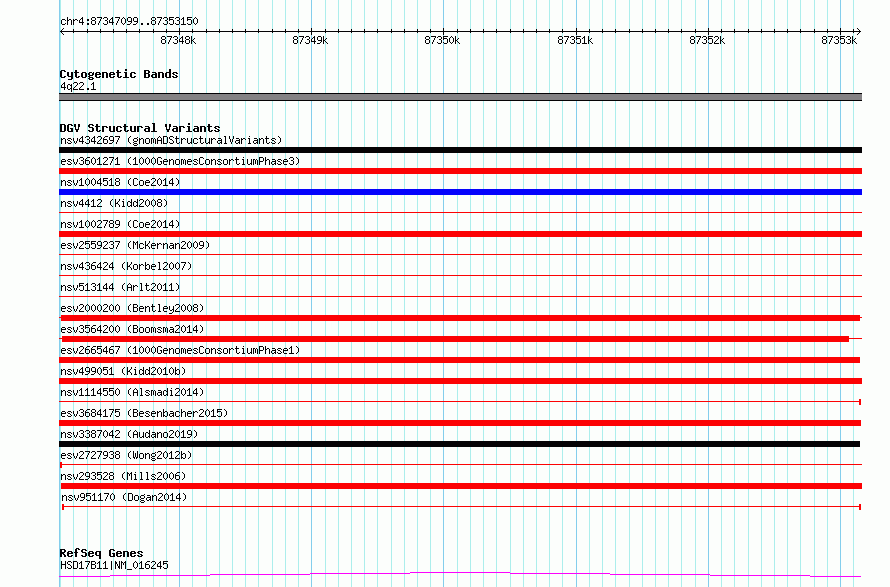Viewport: 890px width, 587px height.
Task: Select the red bar below the nsv293528 label
Action: 460,486
